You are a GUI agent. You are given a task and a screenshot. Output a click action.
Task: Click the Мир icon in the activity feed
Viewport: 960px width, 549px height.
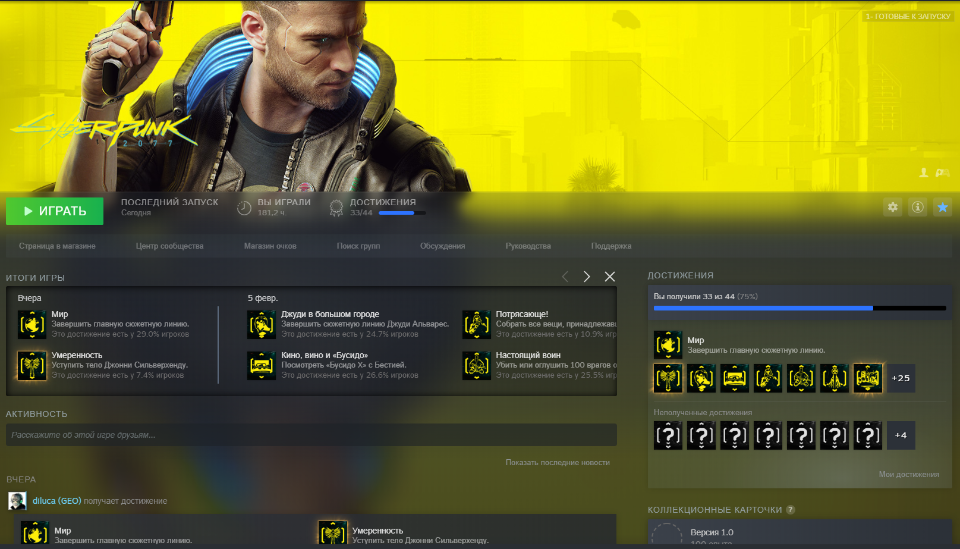tap(34, 534)
